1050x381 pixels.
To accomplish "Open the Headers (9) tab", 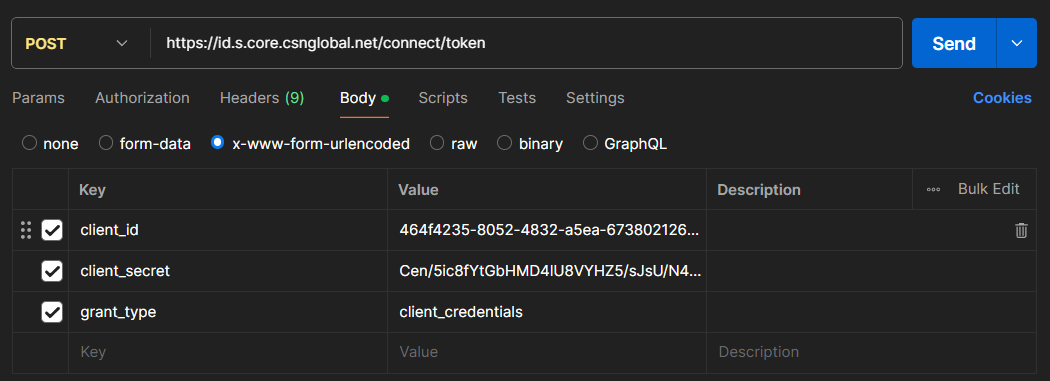I will pos(262,98).
